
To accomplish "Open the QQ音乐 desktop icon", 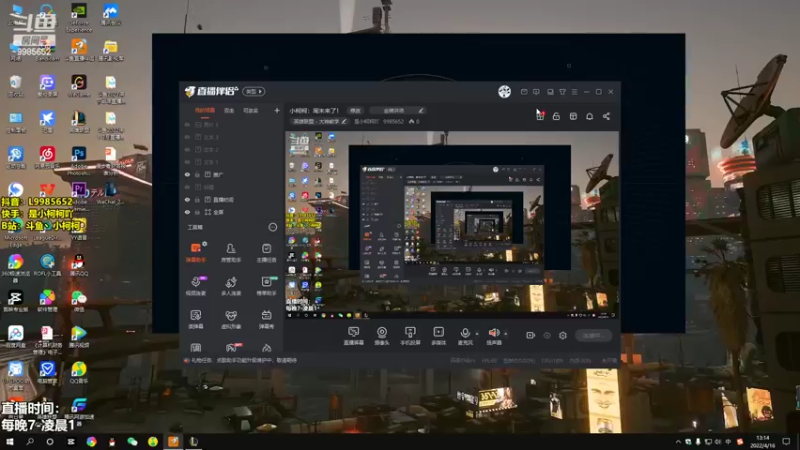I will coord(79,372).
